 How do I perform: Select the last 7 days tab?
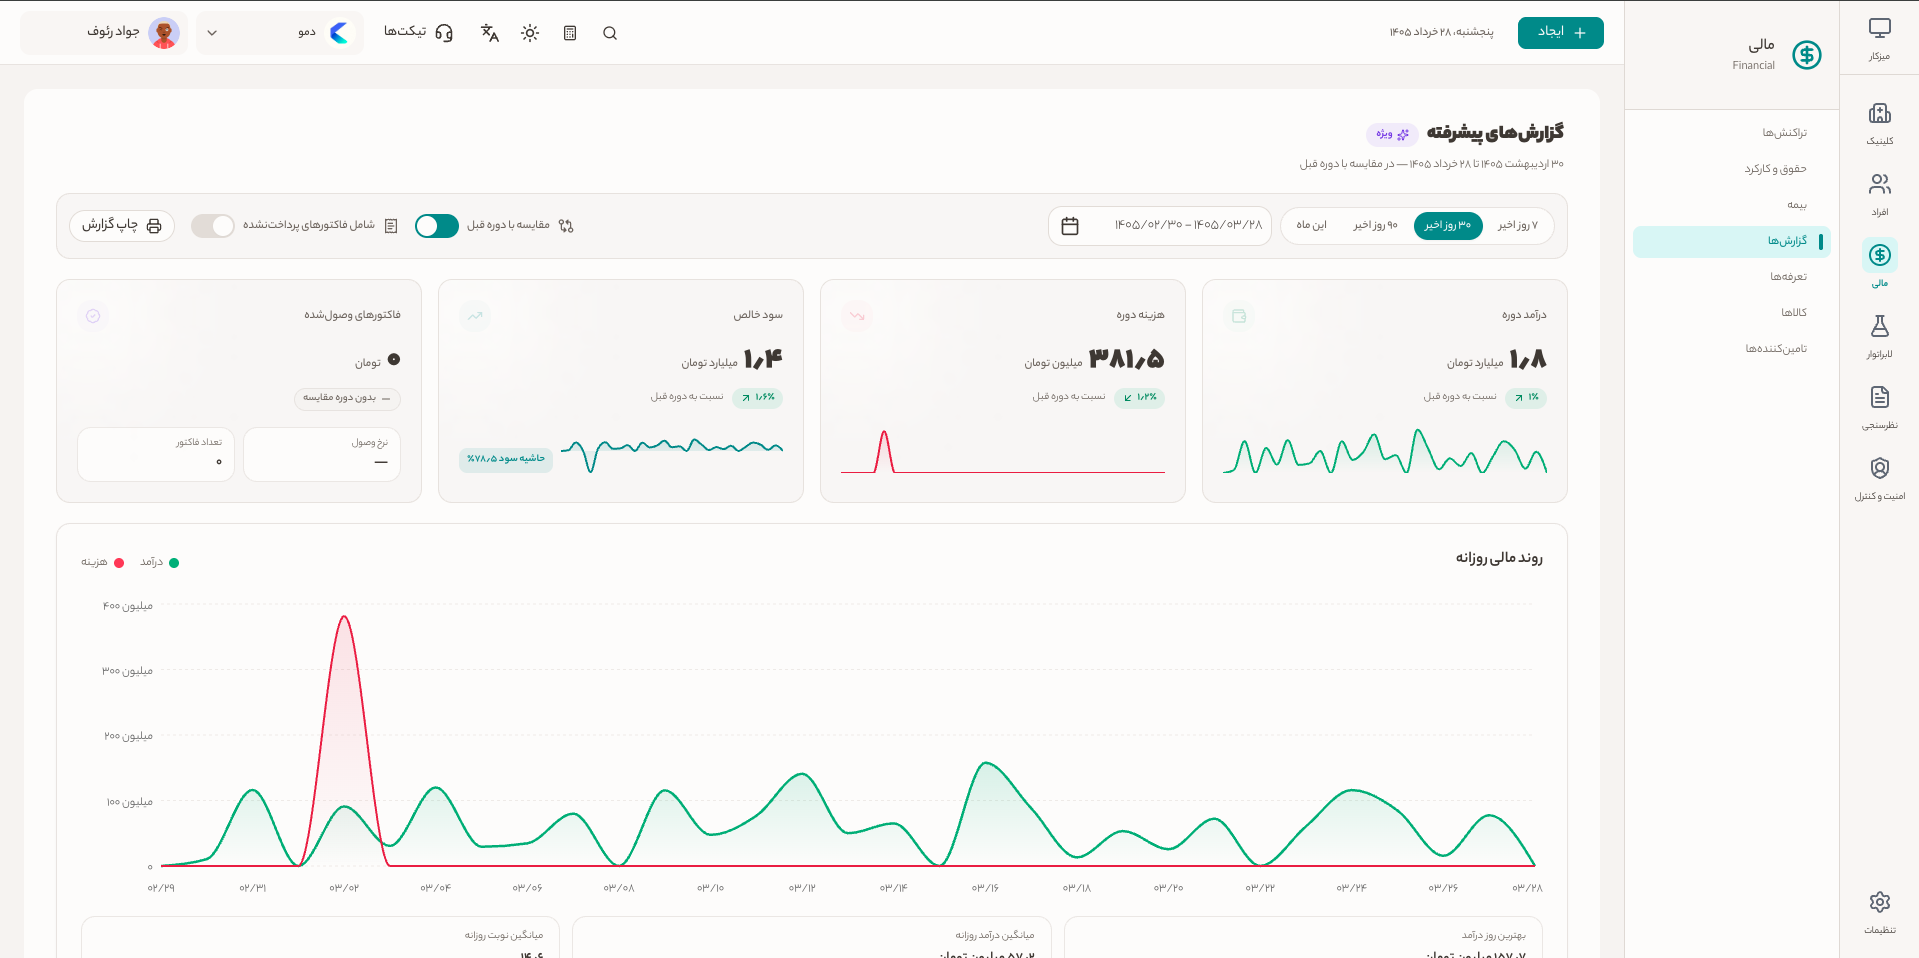click(x=1518, y=226)
